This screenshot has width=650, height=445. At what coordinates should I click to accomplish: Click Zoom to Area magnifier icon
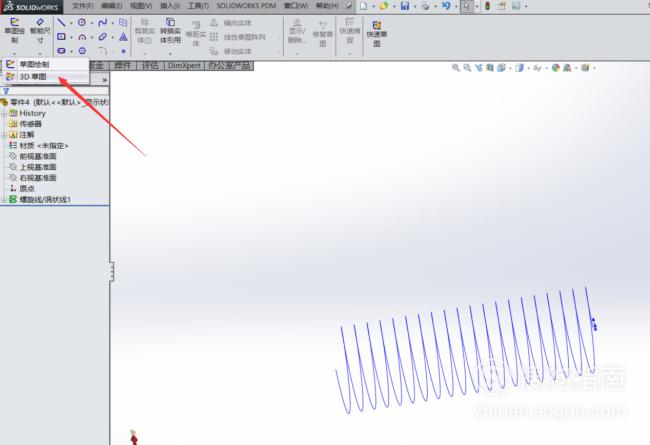tap(467, 68)
